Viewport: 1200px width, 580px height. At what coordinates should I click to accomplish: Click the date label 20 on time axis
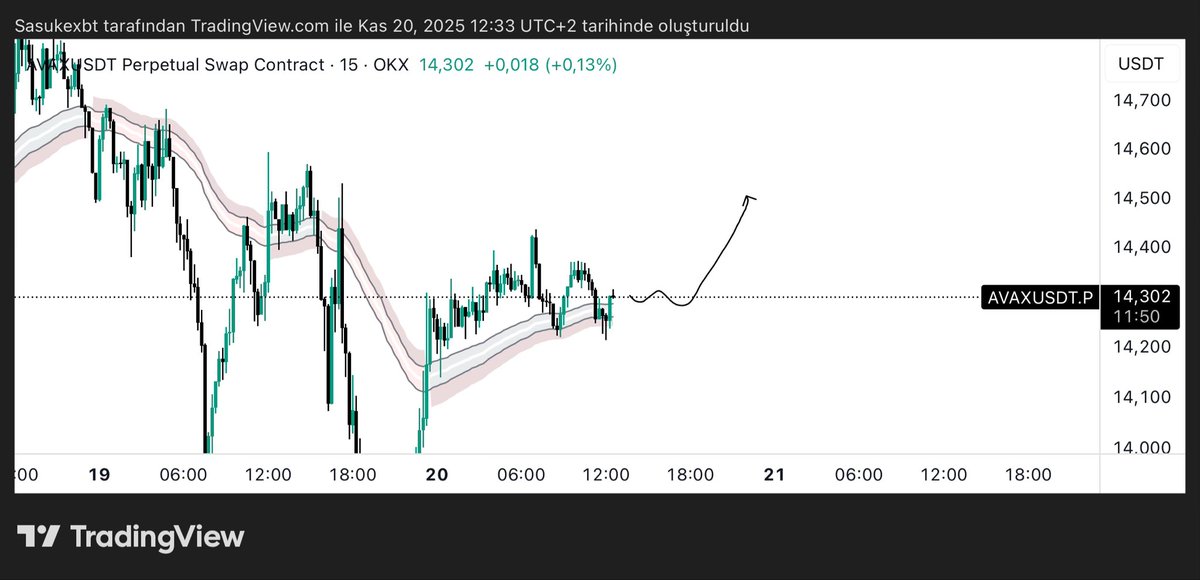436,475
